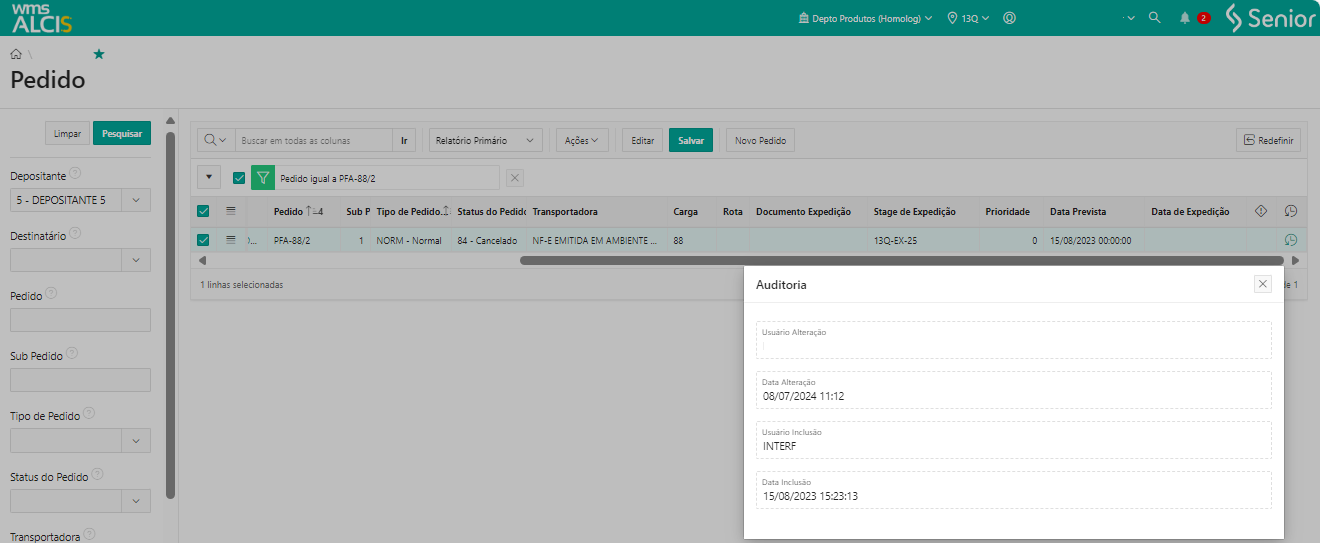Close the Auditoria dialog

coord(1263,284)
